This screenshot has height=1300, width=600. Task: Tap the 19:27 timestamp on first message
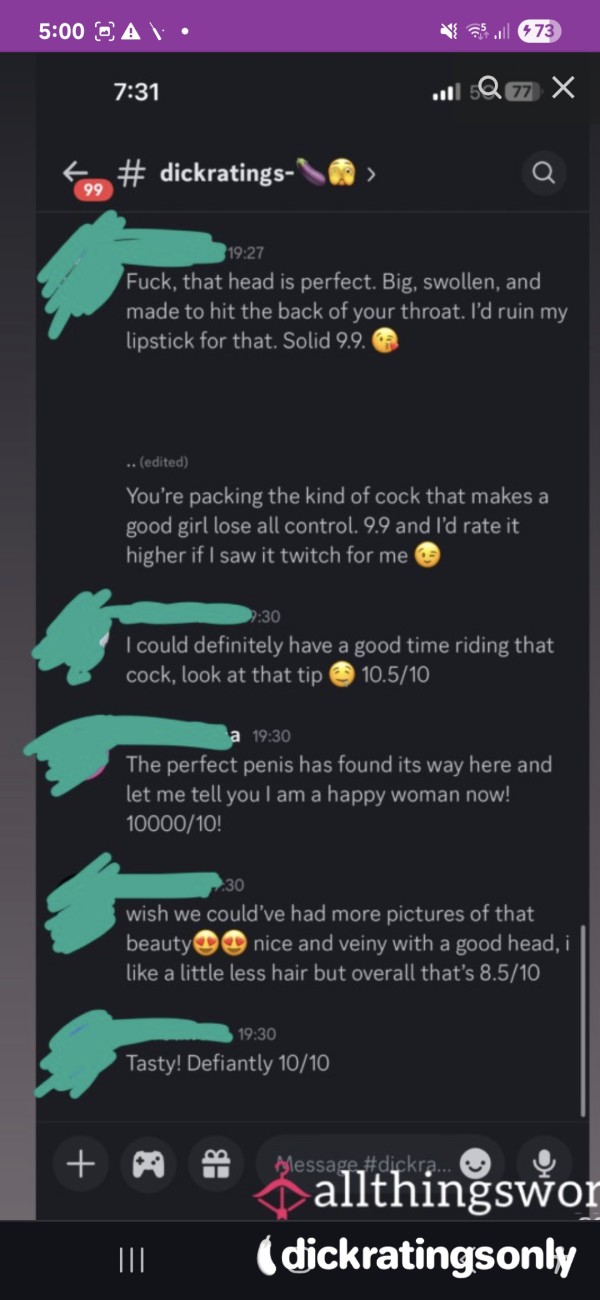[246, 254]
